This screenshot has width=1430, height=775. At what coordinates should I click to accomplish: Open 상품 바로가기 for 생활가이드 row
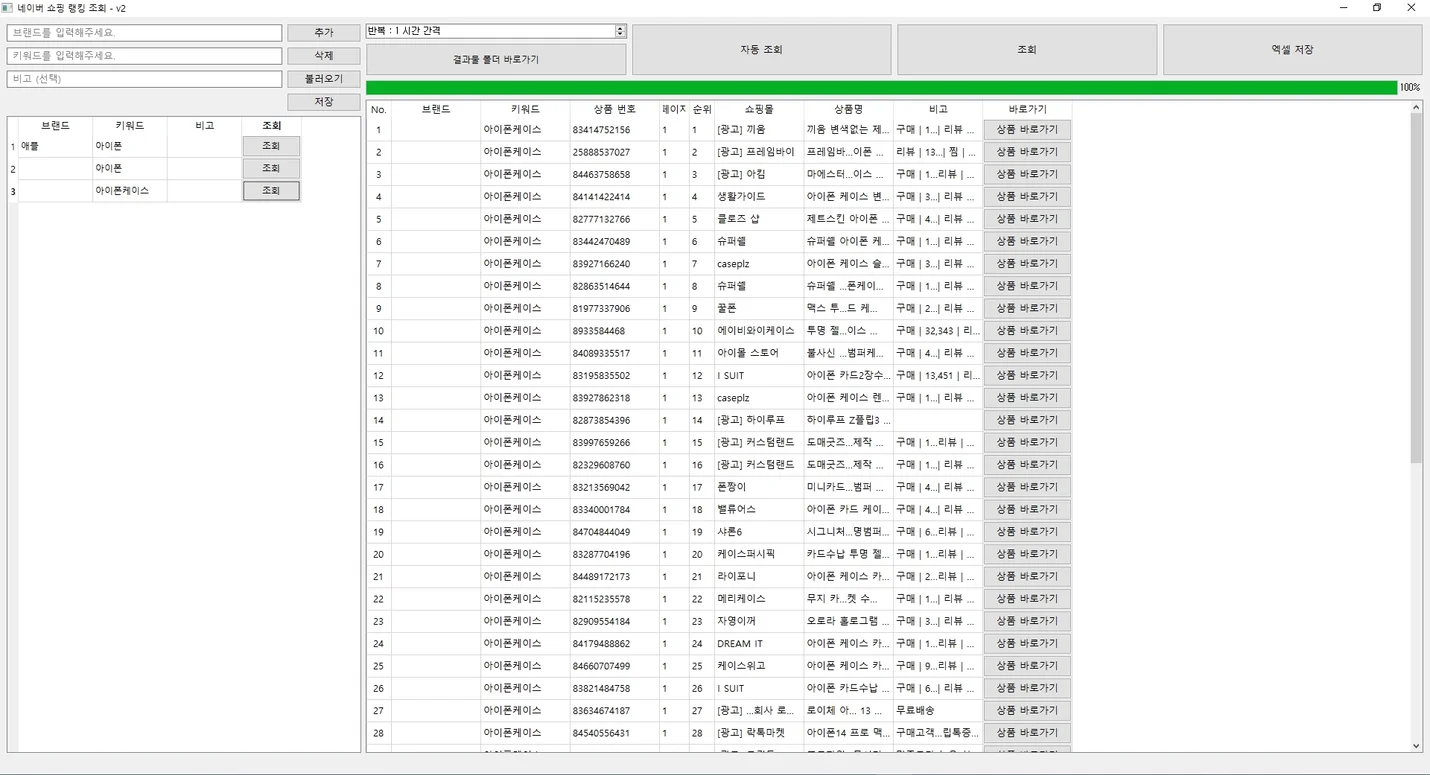click(x=1027, y=196)
